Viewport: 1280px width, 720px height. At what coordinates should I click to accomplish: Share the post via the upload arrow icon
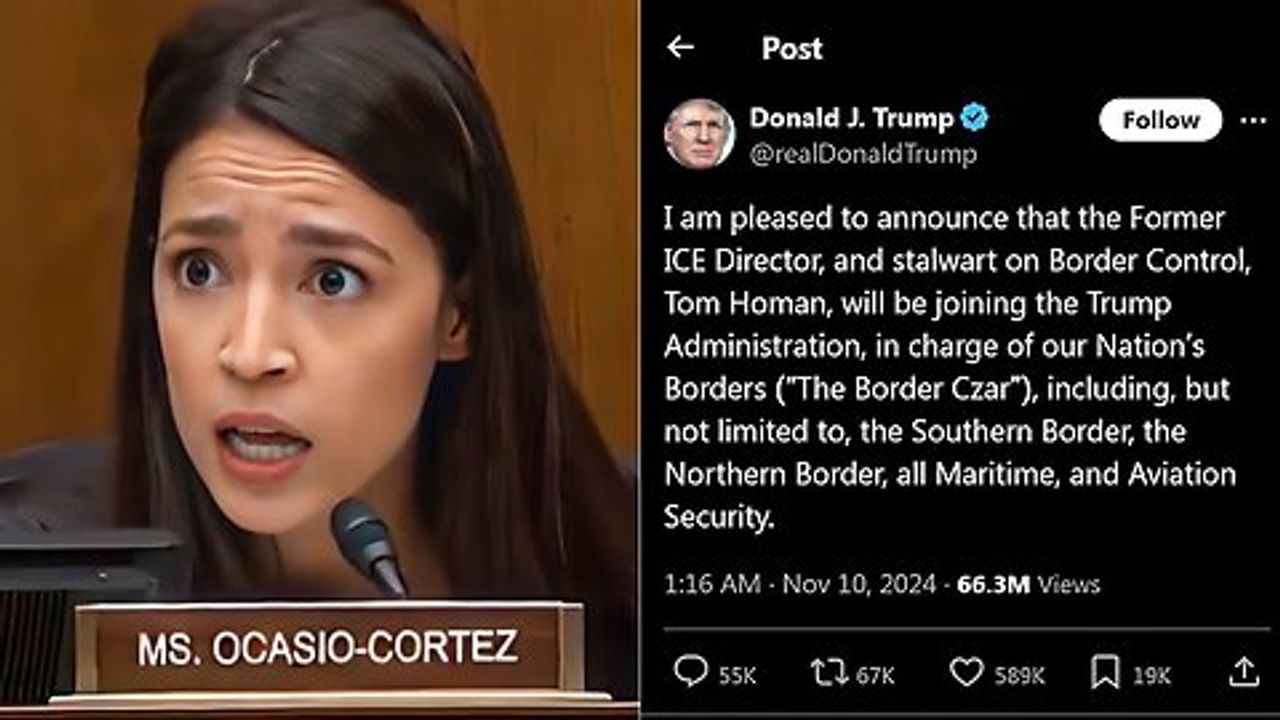coord(1243,672)
